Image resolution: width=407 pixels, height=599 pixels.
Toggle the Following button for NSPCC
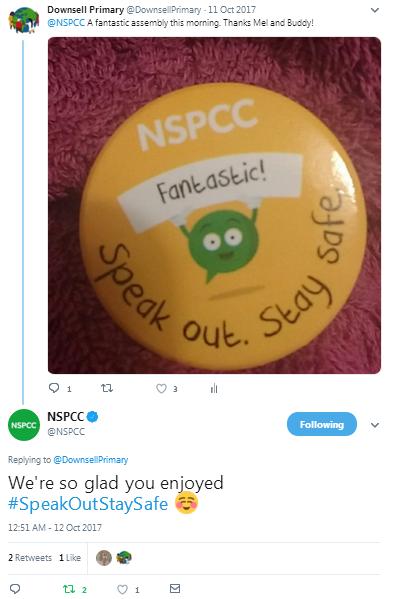pos(322,424)
